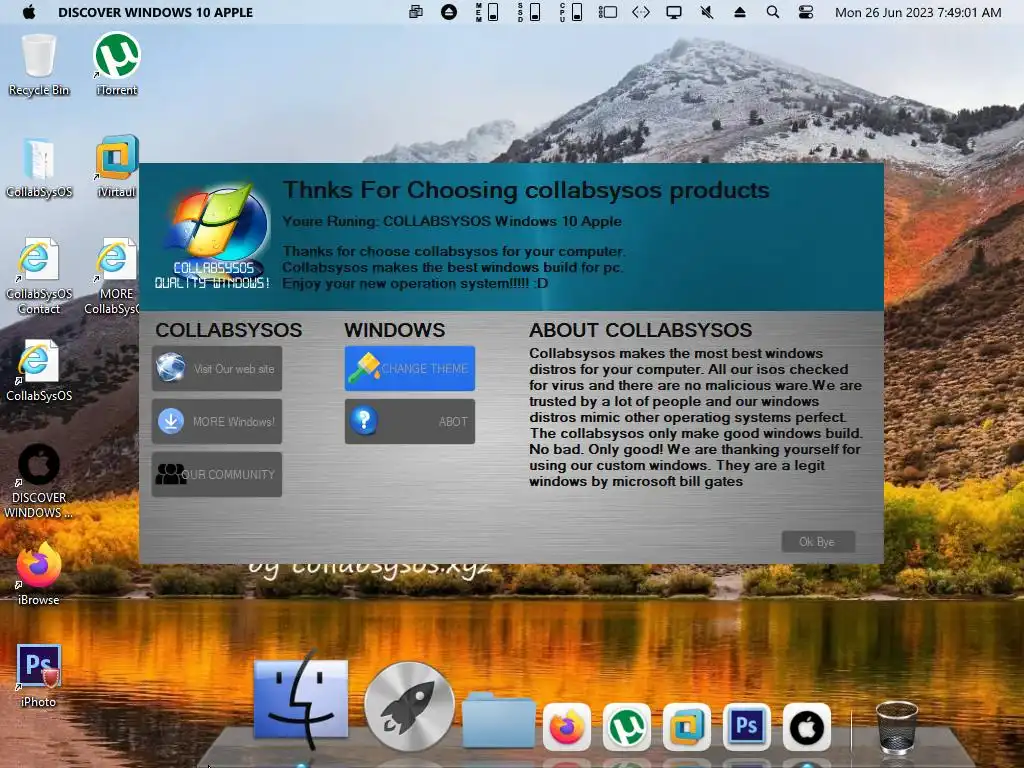Launch VirtualBox-style icon in the dock
The height and width of the screenshot is (768, 1024).
coord(686,726)
